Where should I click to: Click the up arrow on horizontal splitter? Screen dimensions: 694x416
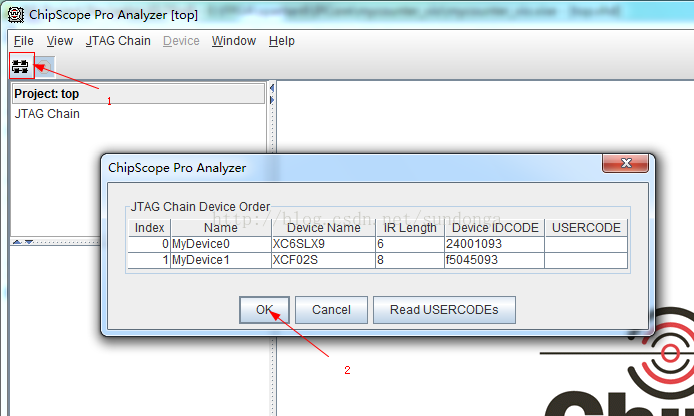(x=17, y=242)
